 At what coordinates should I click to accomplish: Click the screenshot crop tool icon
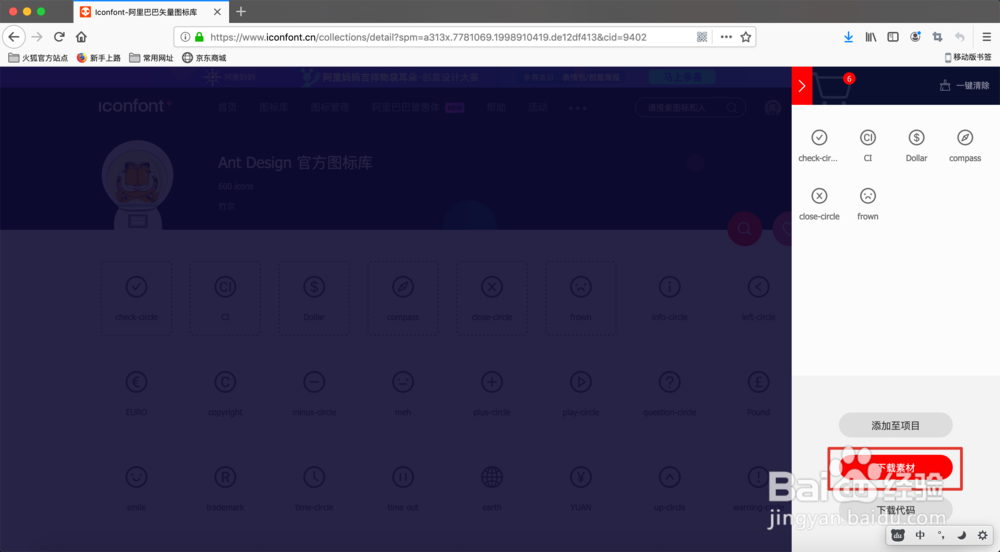coord(937,37)
